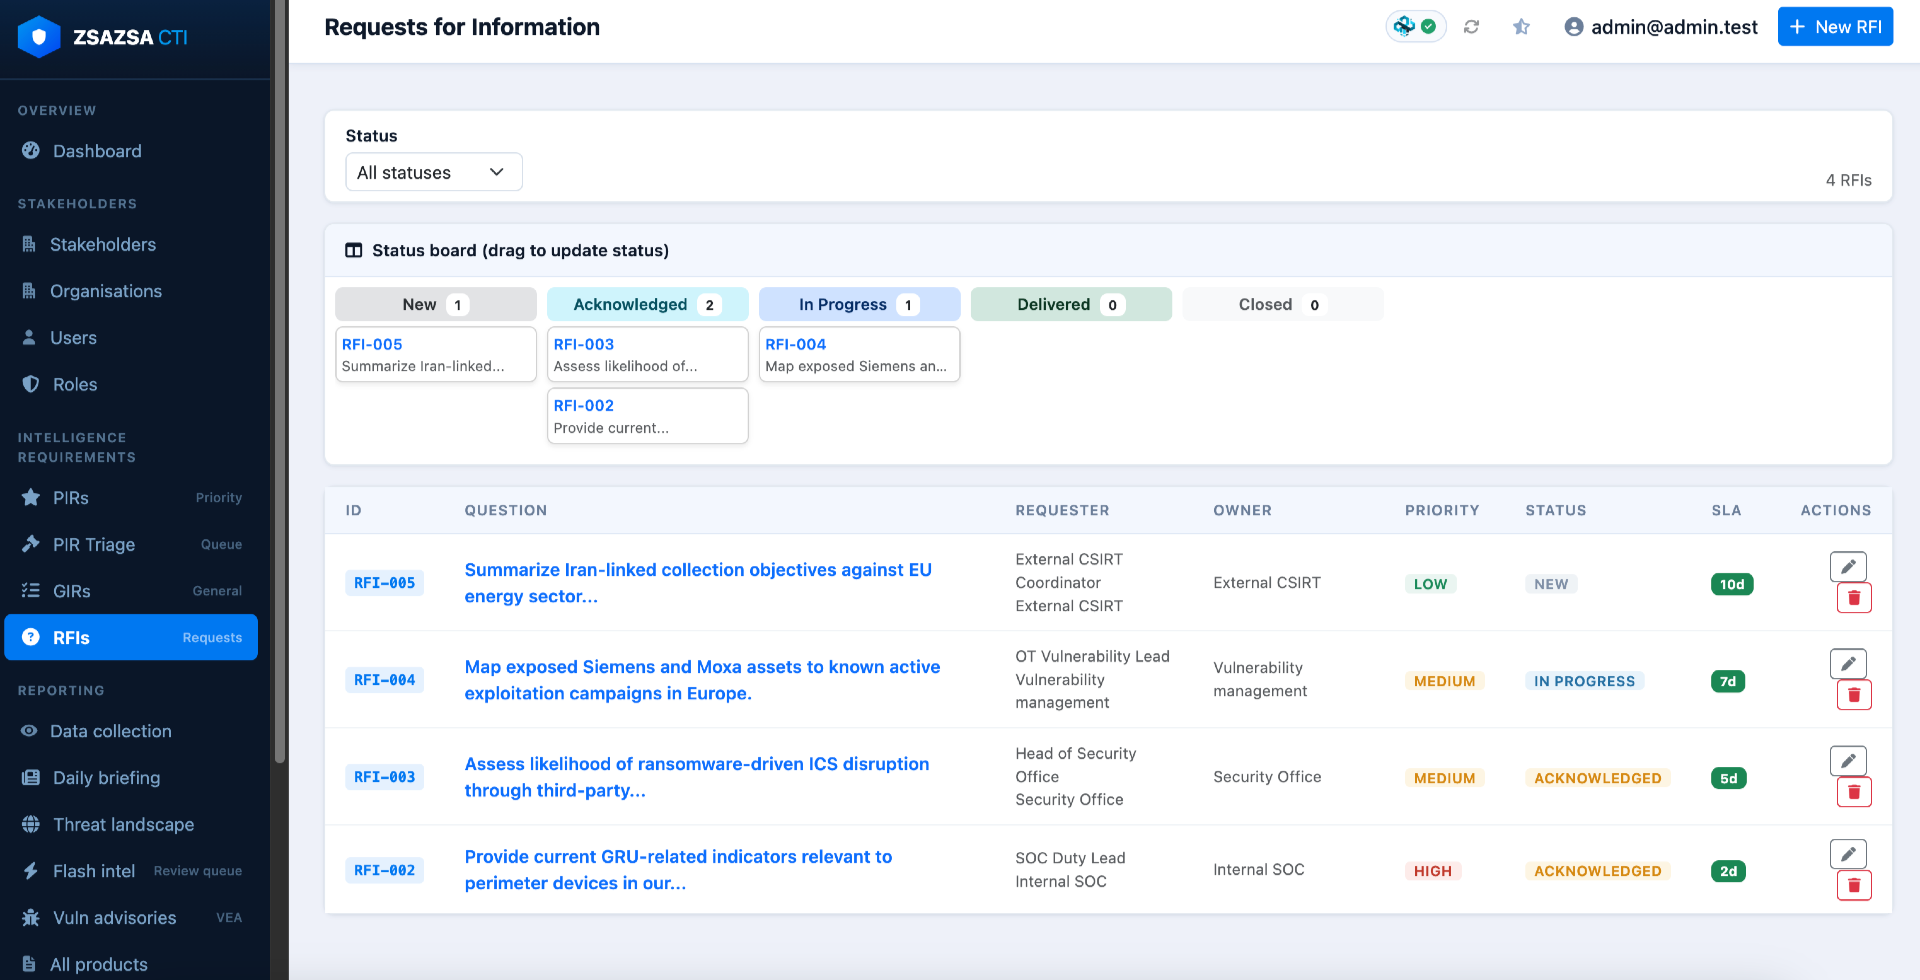
Task: Click the ZSAZSA CTI shield logo
Action: (39, 37)
